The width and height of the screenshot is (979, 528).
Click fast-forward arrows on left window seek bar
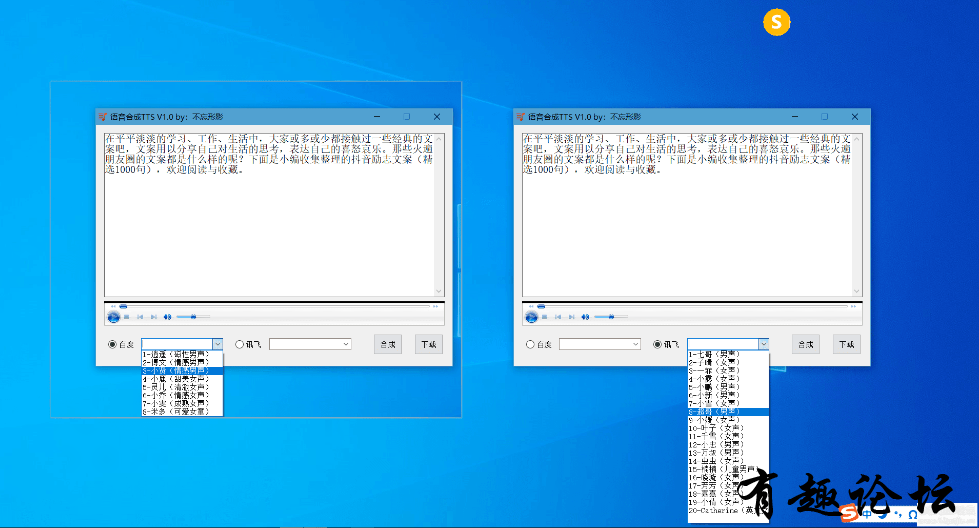point(435,306)
